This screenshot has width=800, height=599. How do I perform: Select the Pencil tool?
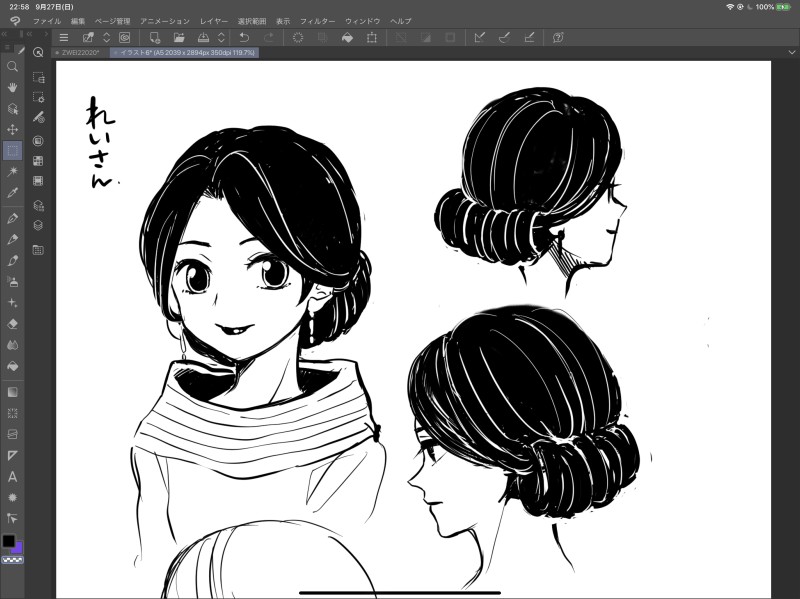(x=12, y=239)
